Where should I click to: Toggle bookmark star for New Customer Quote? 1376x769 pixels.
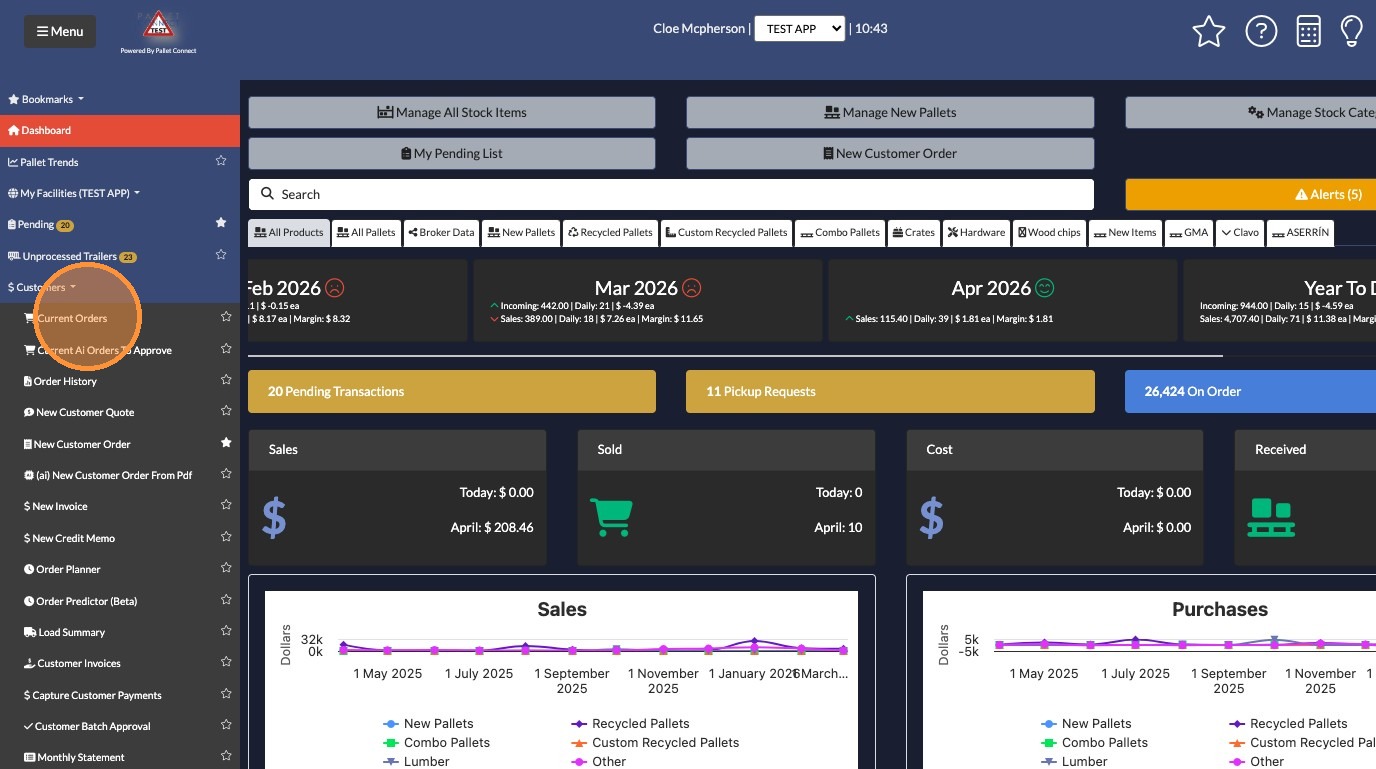[226, 412]
